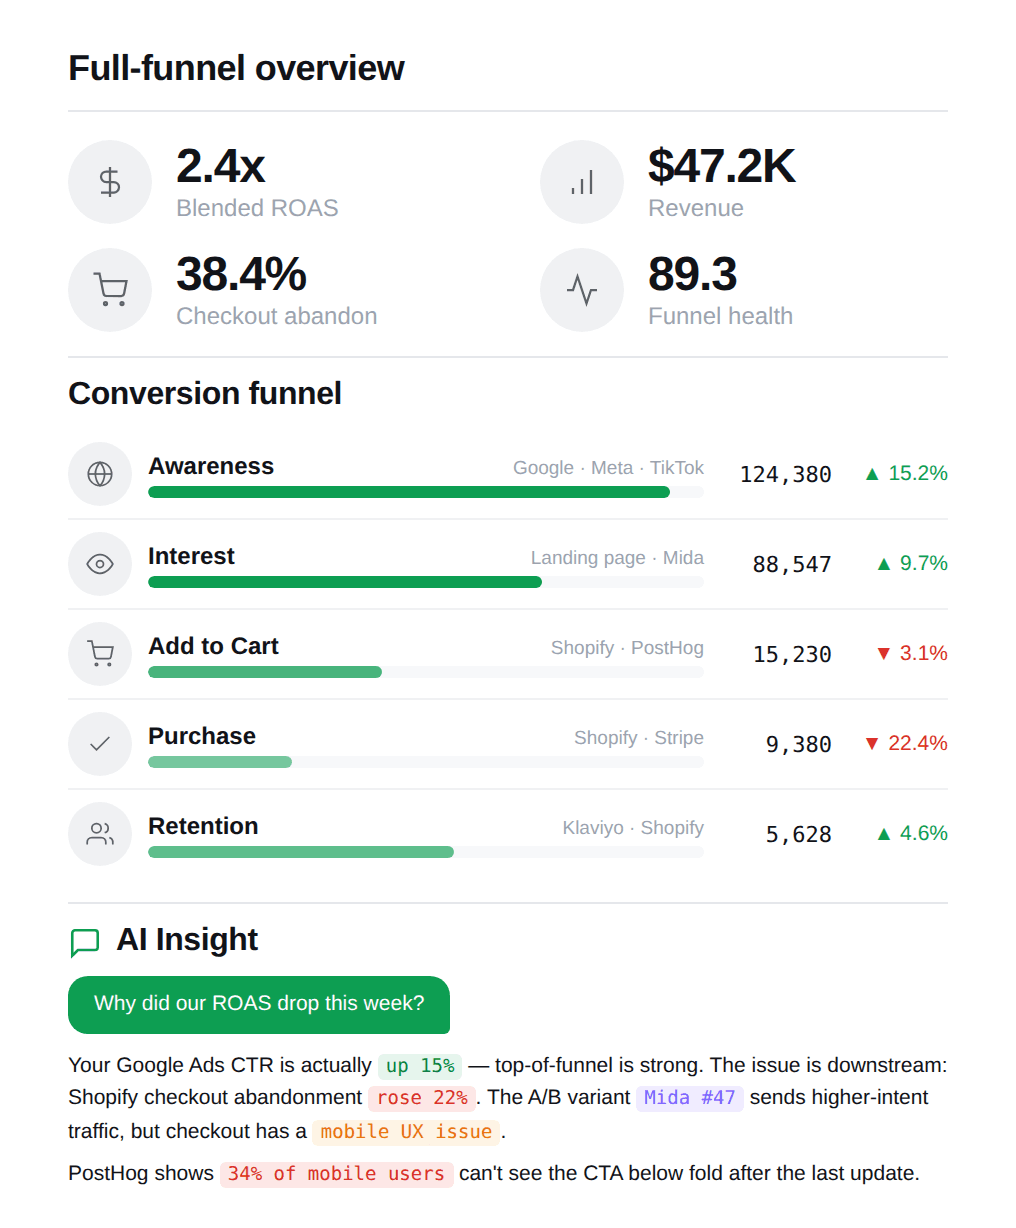Open the 'Mida #47' variant tag
The height and width of the screenshot is (1228, 1016).
pyautogui.click(x=689, y=1098)
